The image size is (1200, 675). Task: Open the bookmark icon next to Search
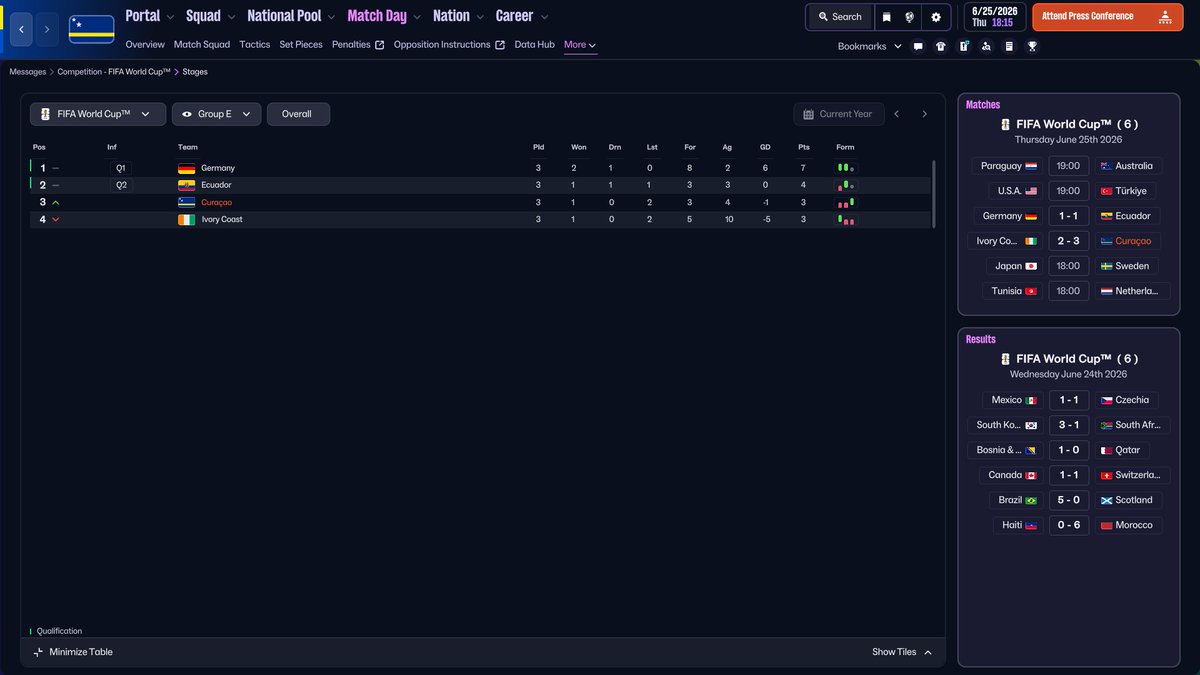point(886,17)
